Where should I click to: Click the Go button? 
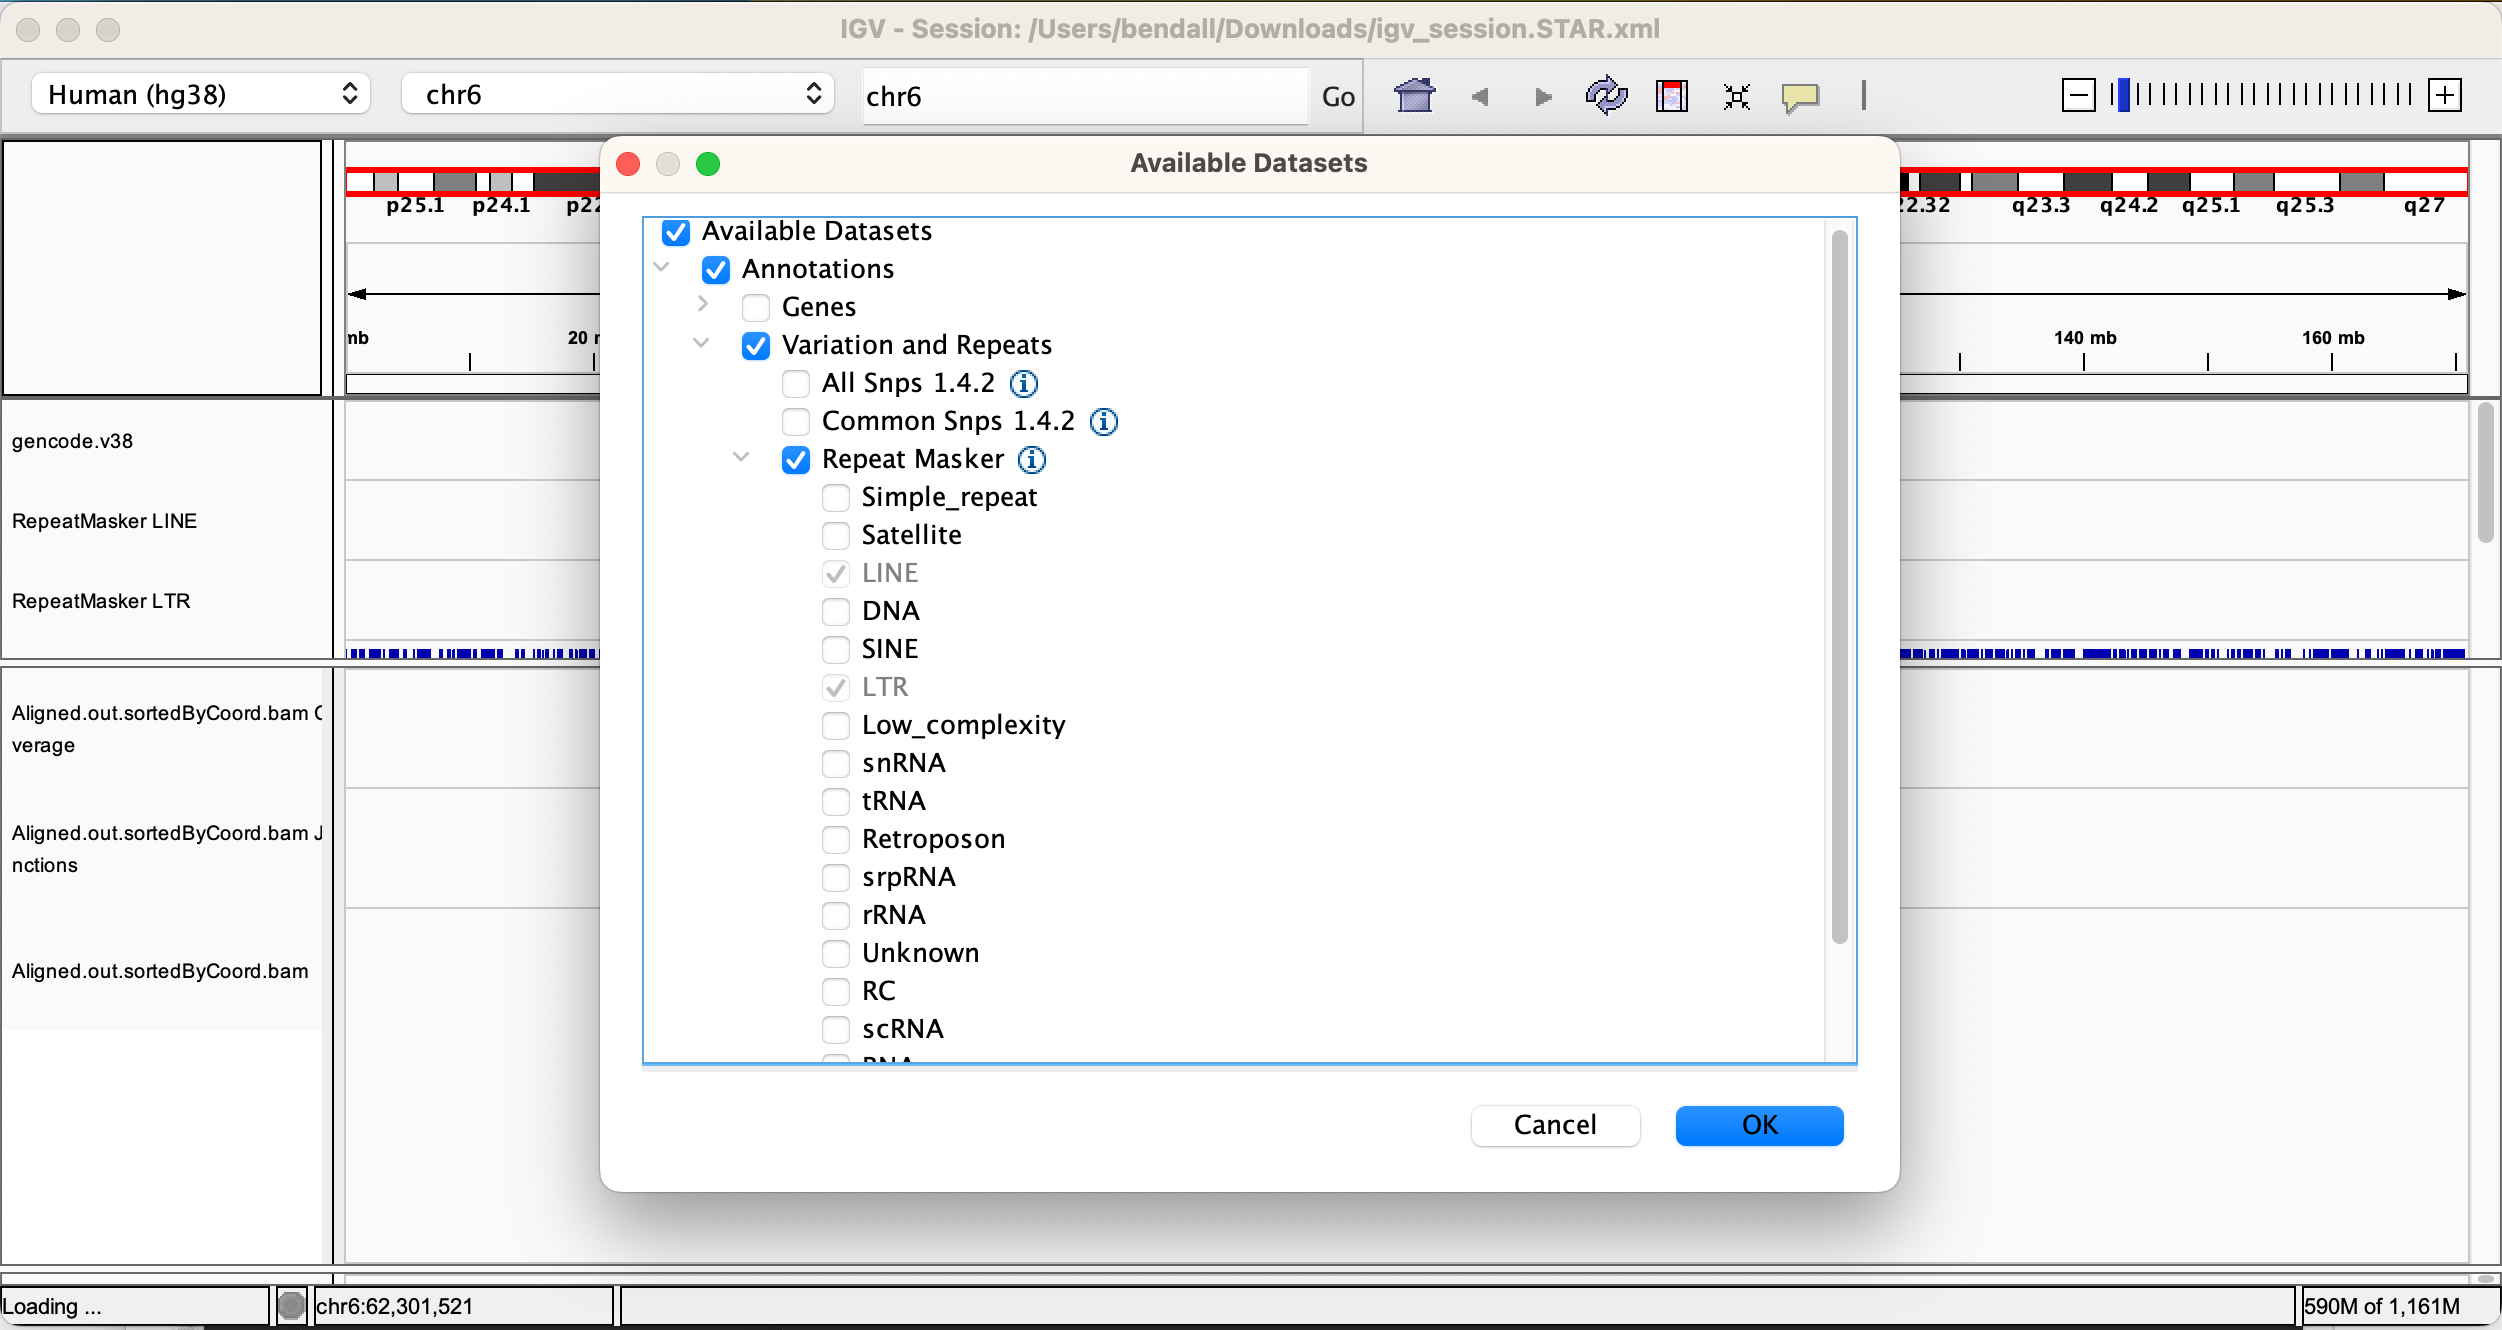[x=1338, y=97]
